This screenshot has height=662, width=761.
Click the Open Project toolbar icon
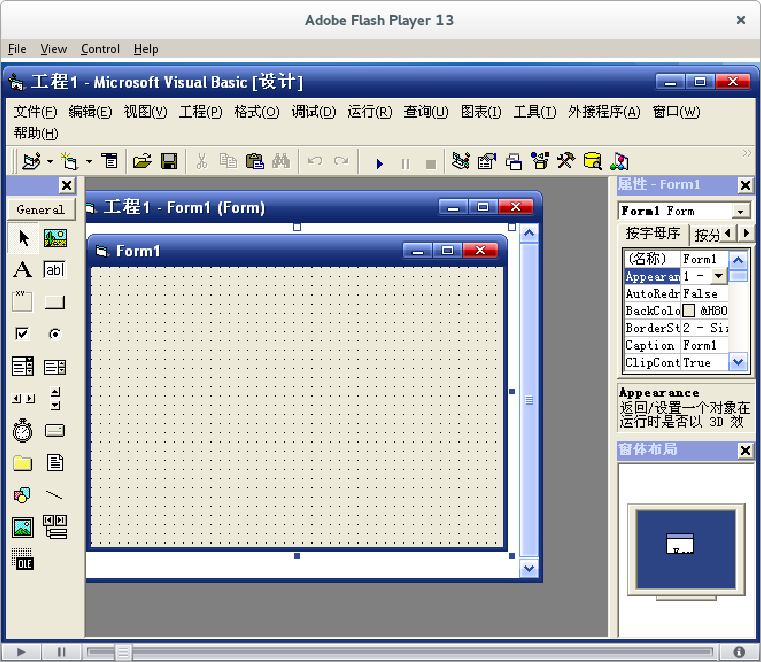(x=142, y=161)
